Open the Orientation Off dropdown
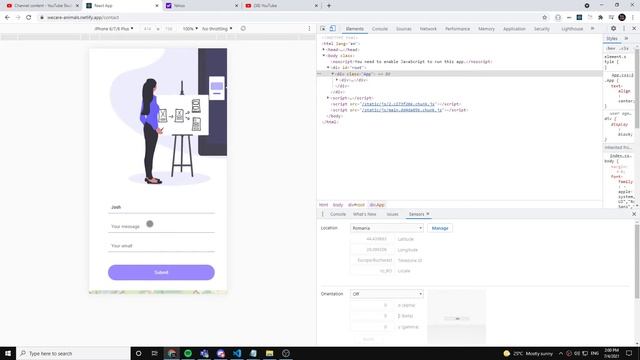 point(387,294)
